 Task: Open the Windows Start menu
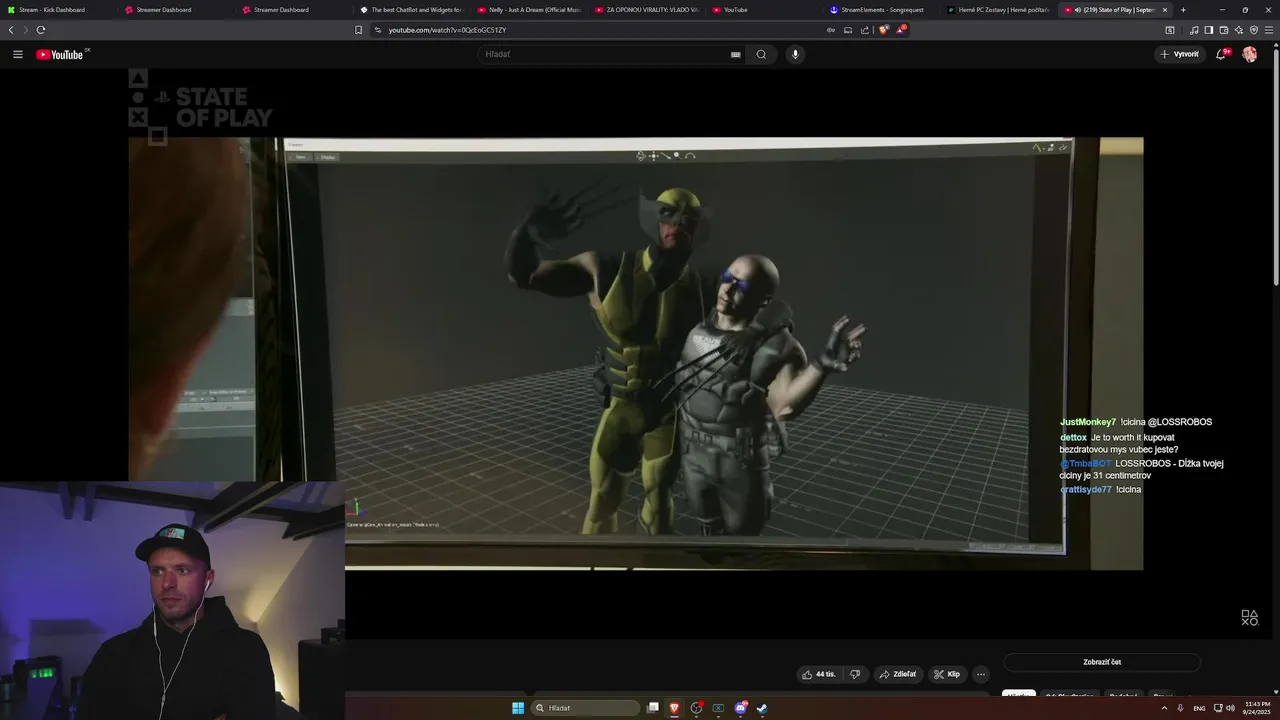(x=518, y=708)
